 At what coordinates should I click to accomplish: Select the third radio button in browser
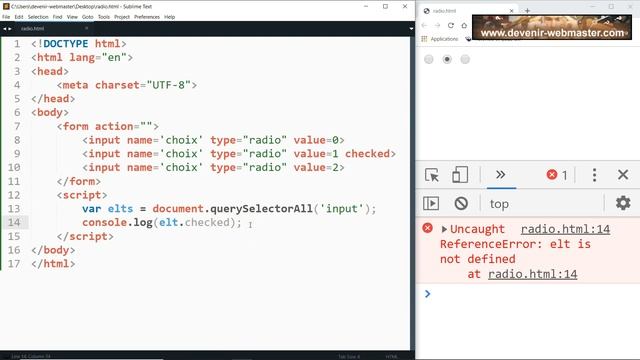(465, 60)
